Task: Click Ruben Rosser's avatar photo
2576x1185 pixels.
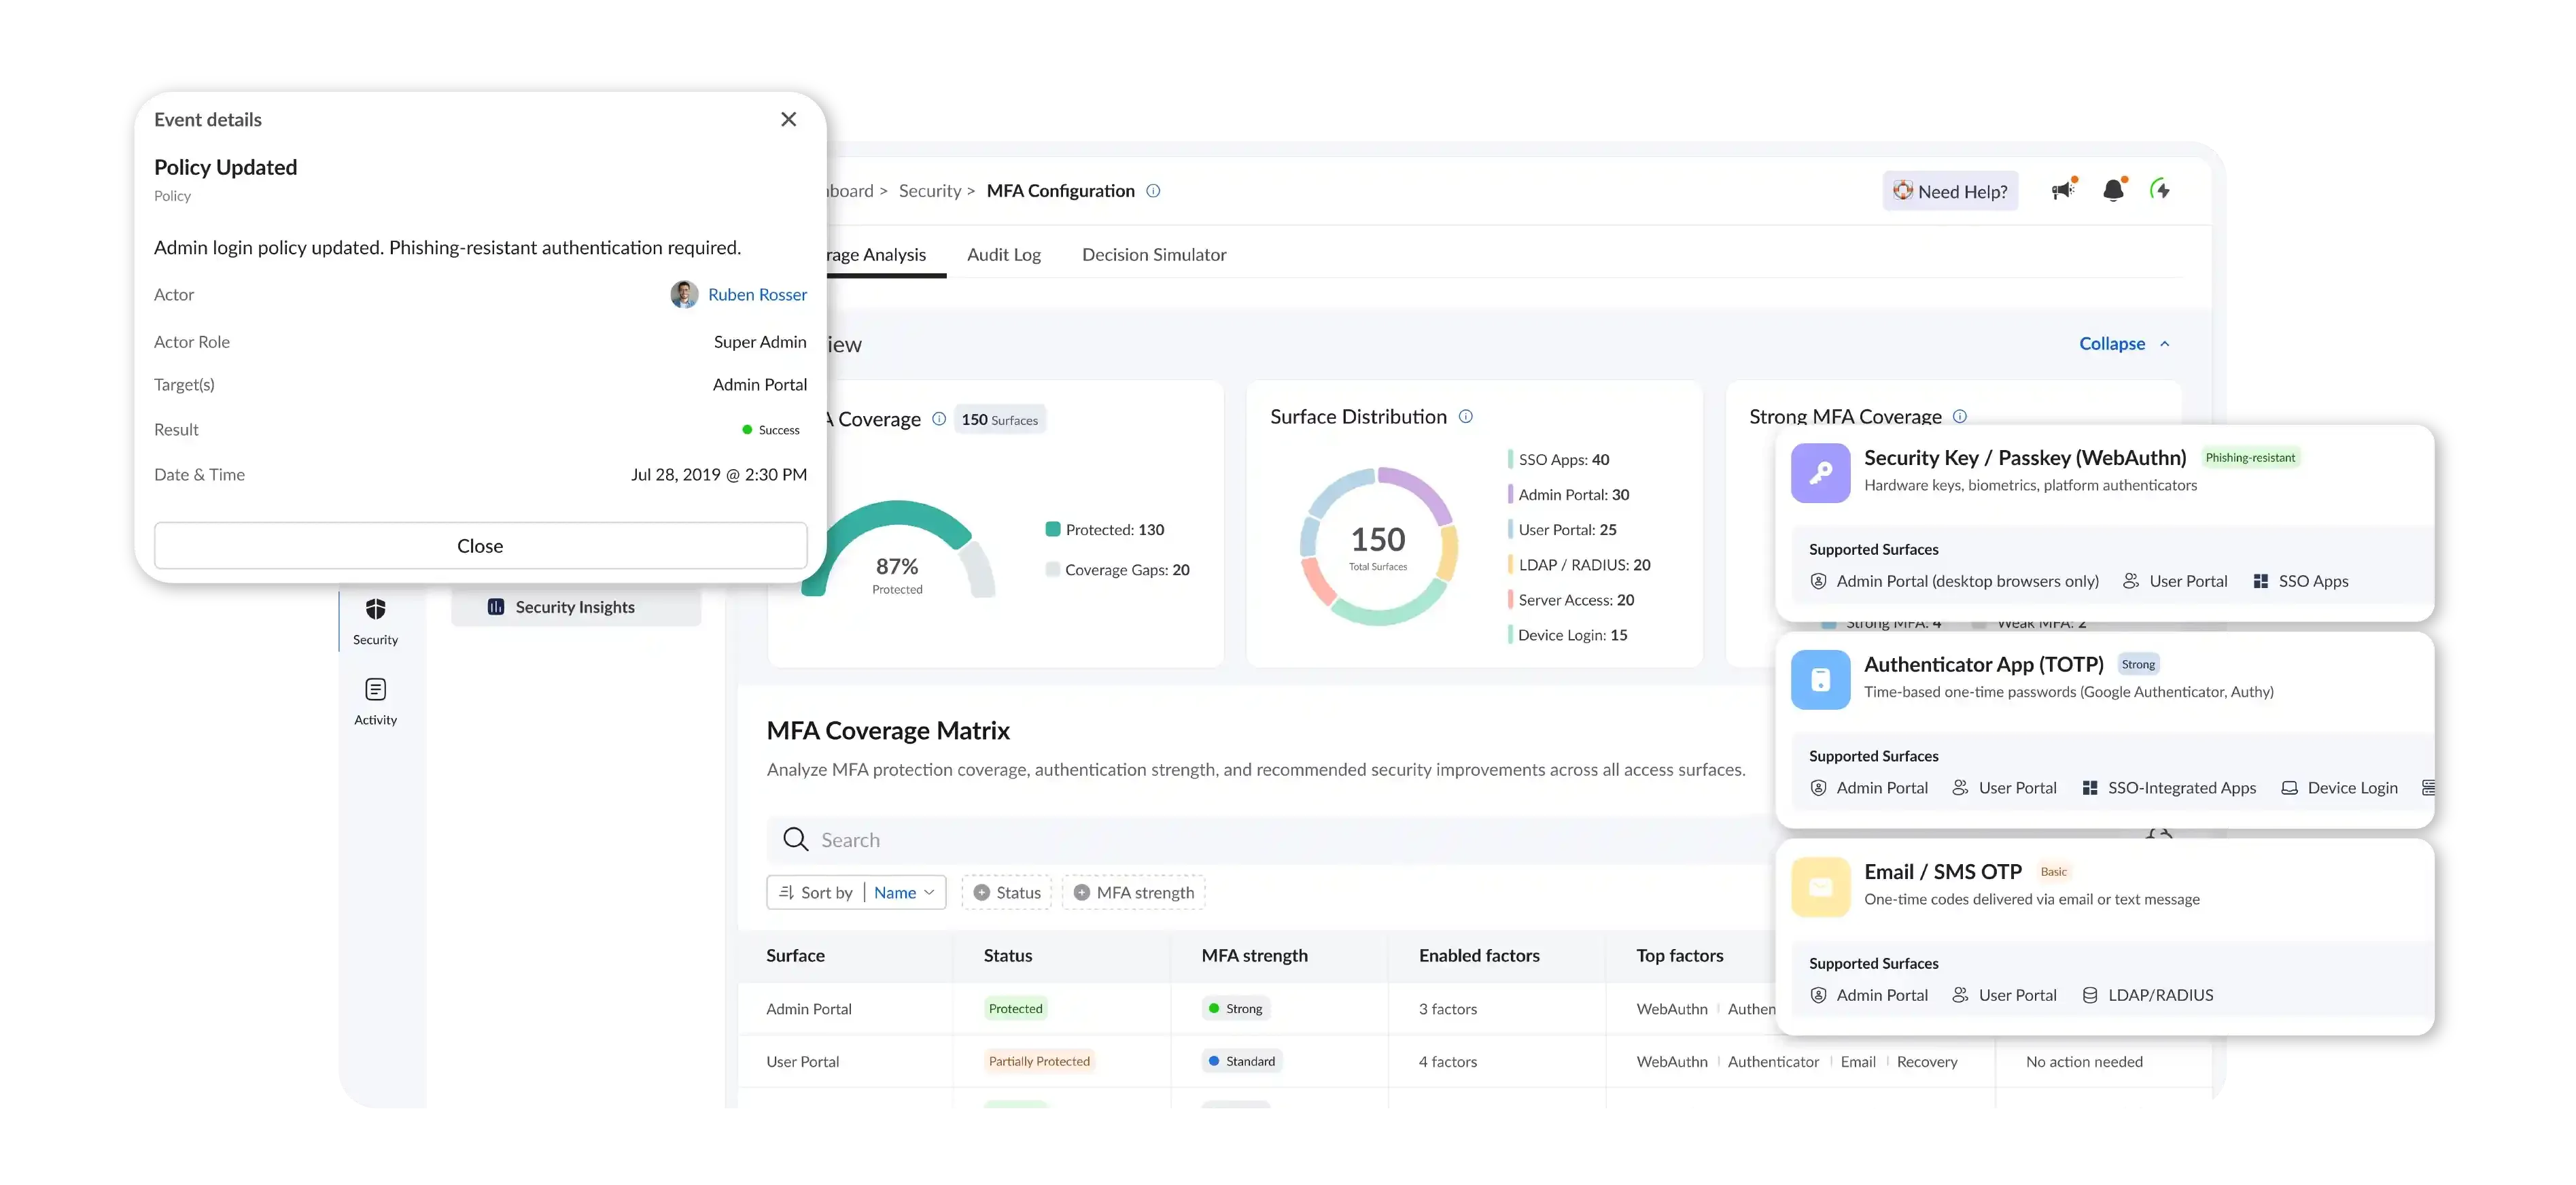Action: point(684,294)
